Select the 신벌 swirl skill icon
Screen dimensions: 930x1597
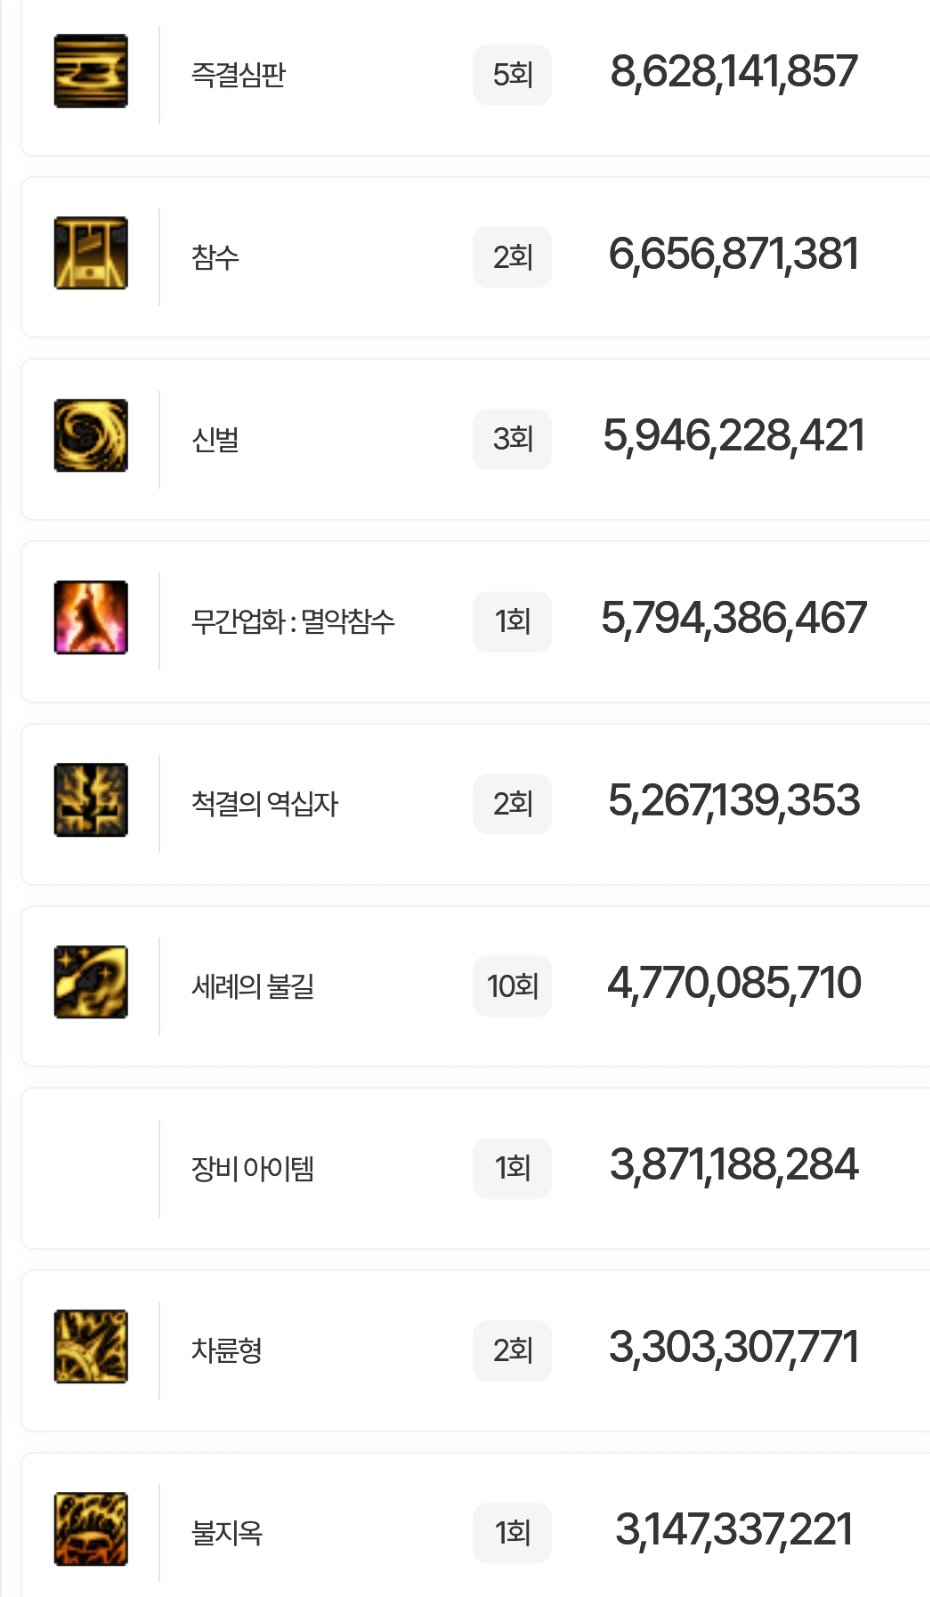91,436
